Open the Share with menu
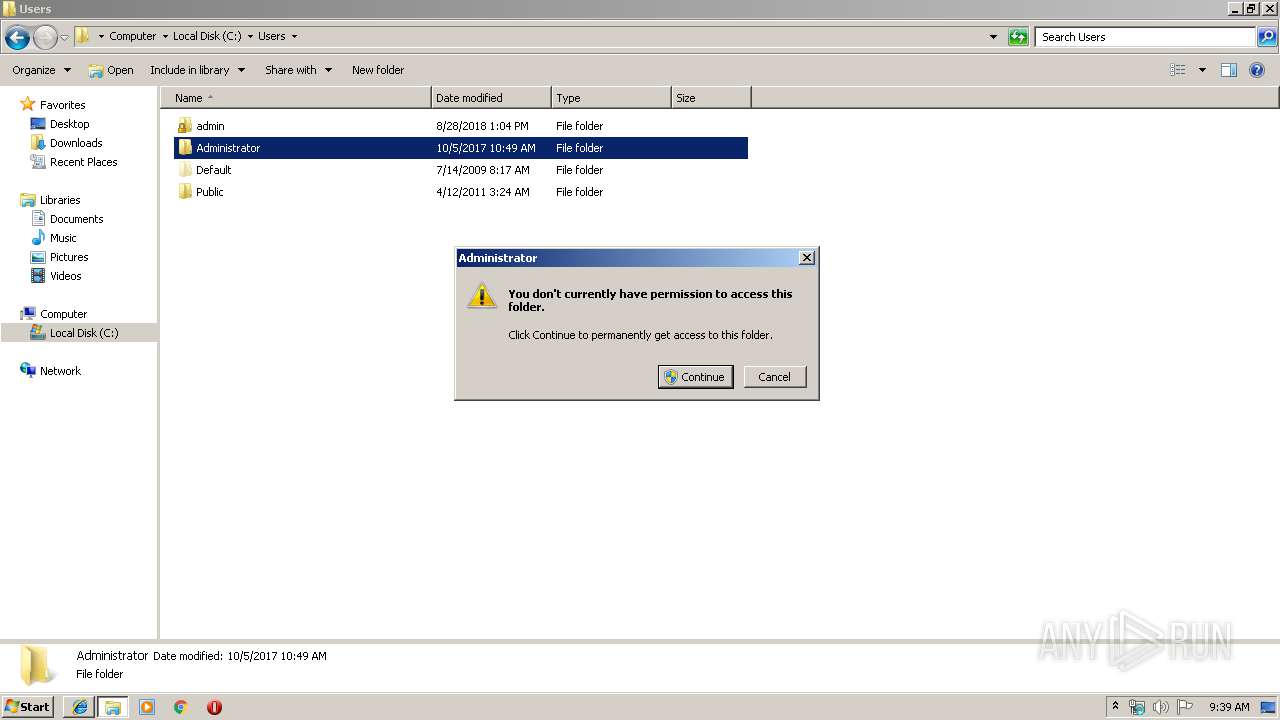The width and height of the screenshot is (1280, 720). tap(299, 70)
